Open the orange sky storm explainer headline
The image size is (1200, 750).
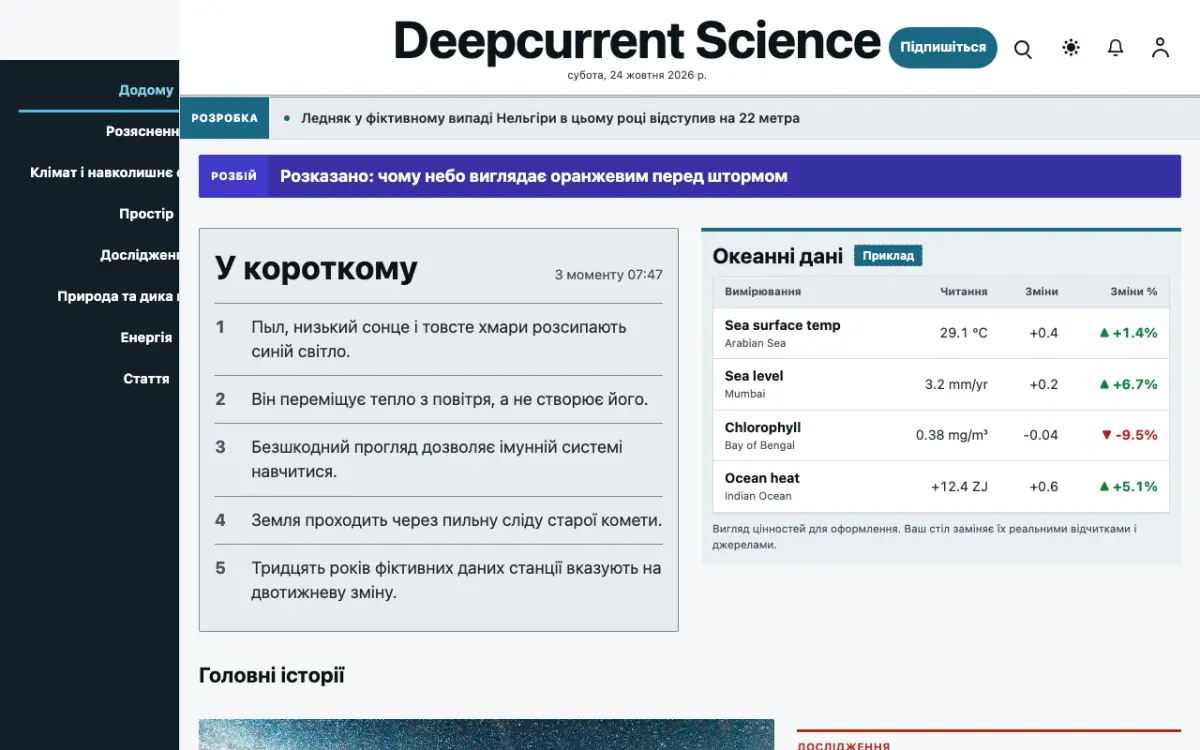tap(533, 176)
